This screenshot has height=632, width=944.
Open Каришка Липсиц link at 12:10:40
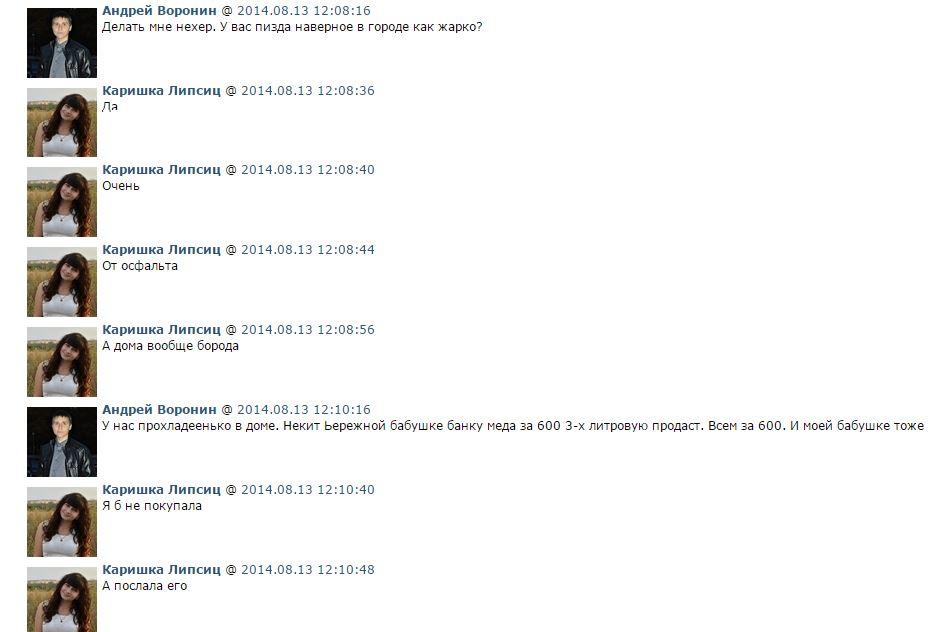[x=161, y=490]
